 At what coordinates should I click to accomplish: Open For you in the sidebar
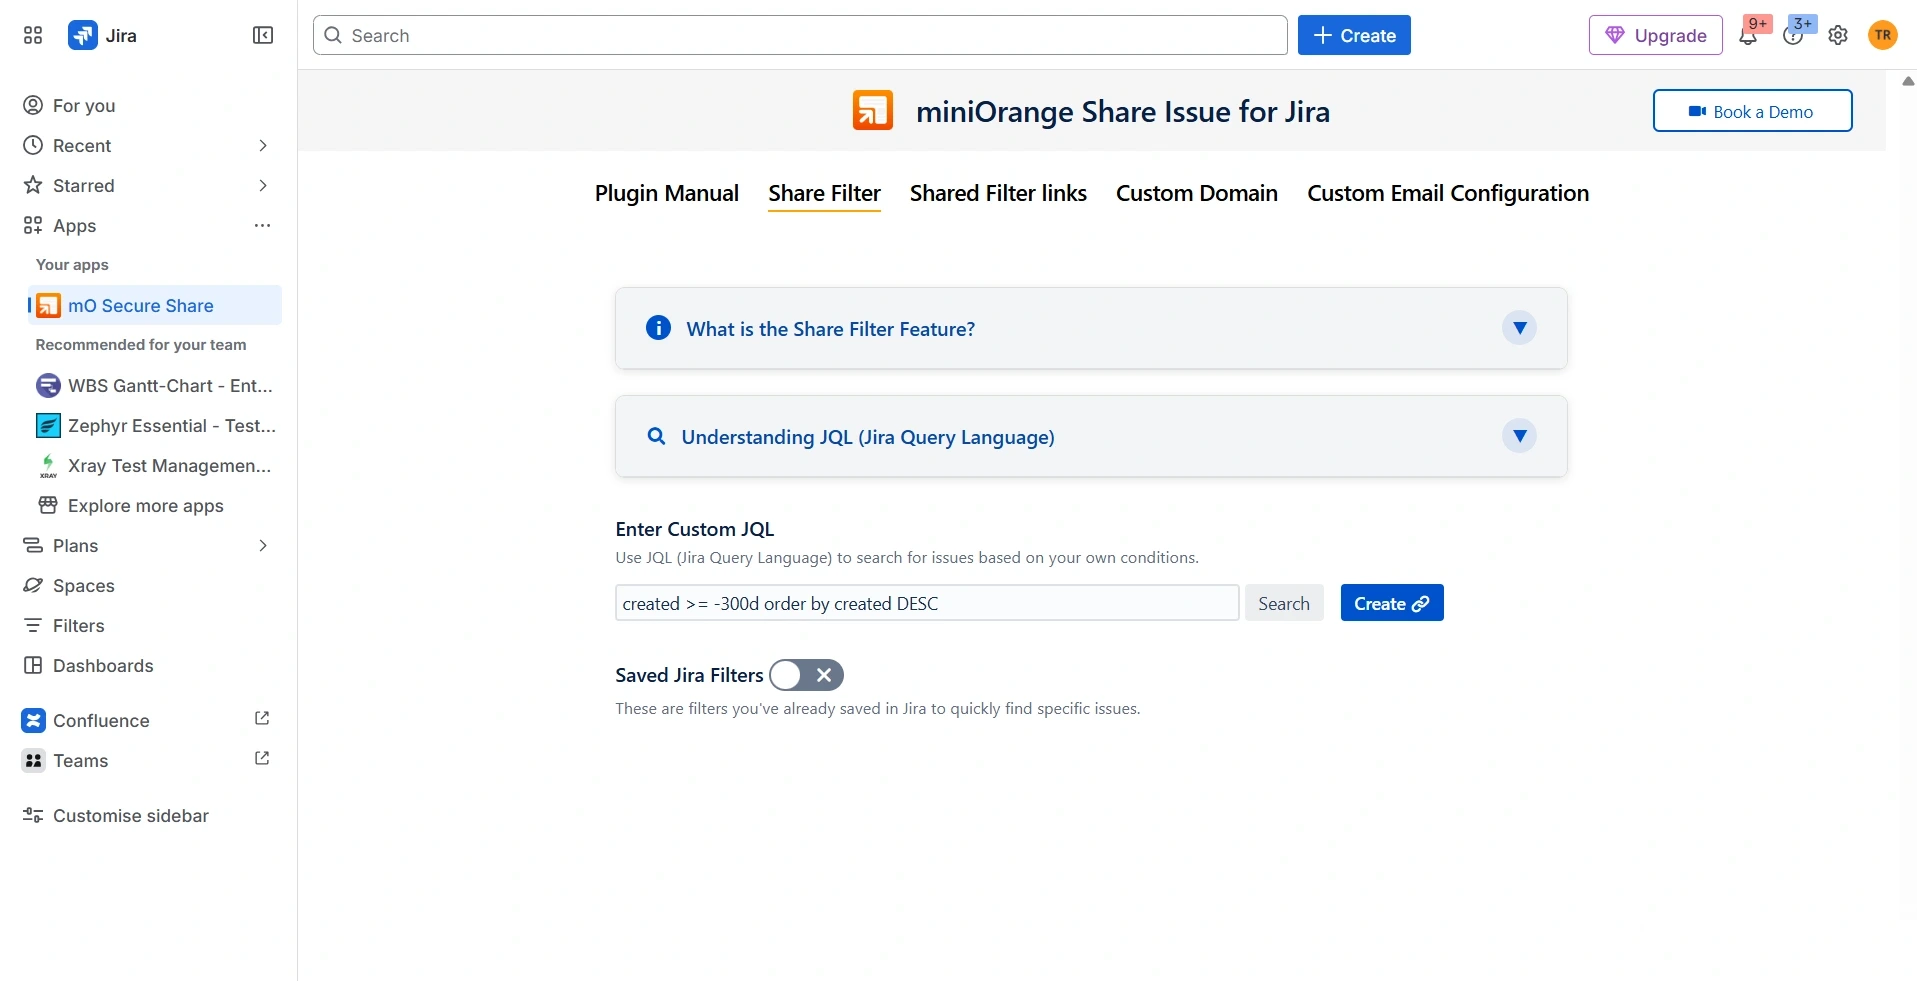tap(150, 106)
